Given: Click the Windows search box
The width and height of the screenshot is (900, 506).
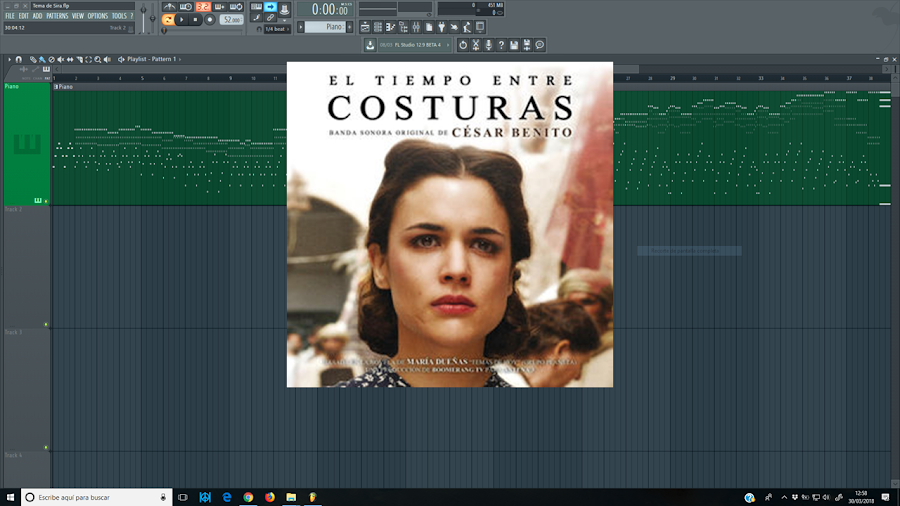Looking at the screenshot, I should coord(96,497).
